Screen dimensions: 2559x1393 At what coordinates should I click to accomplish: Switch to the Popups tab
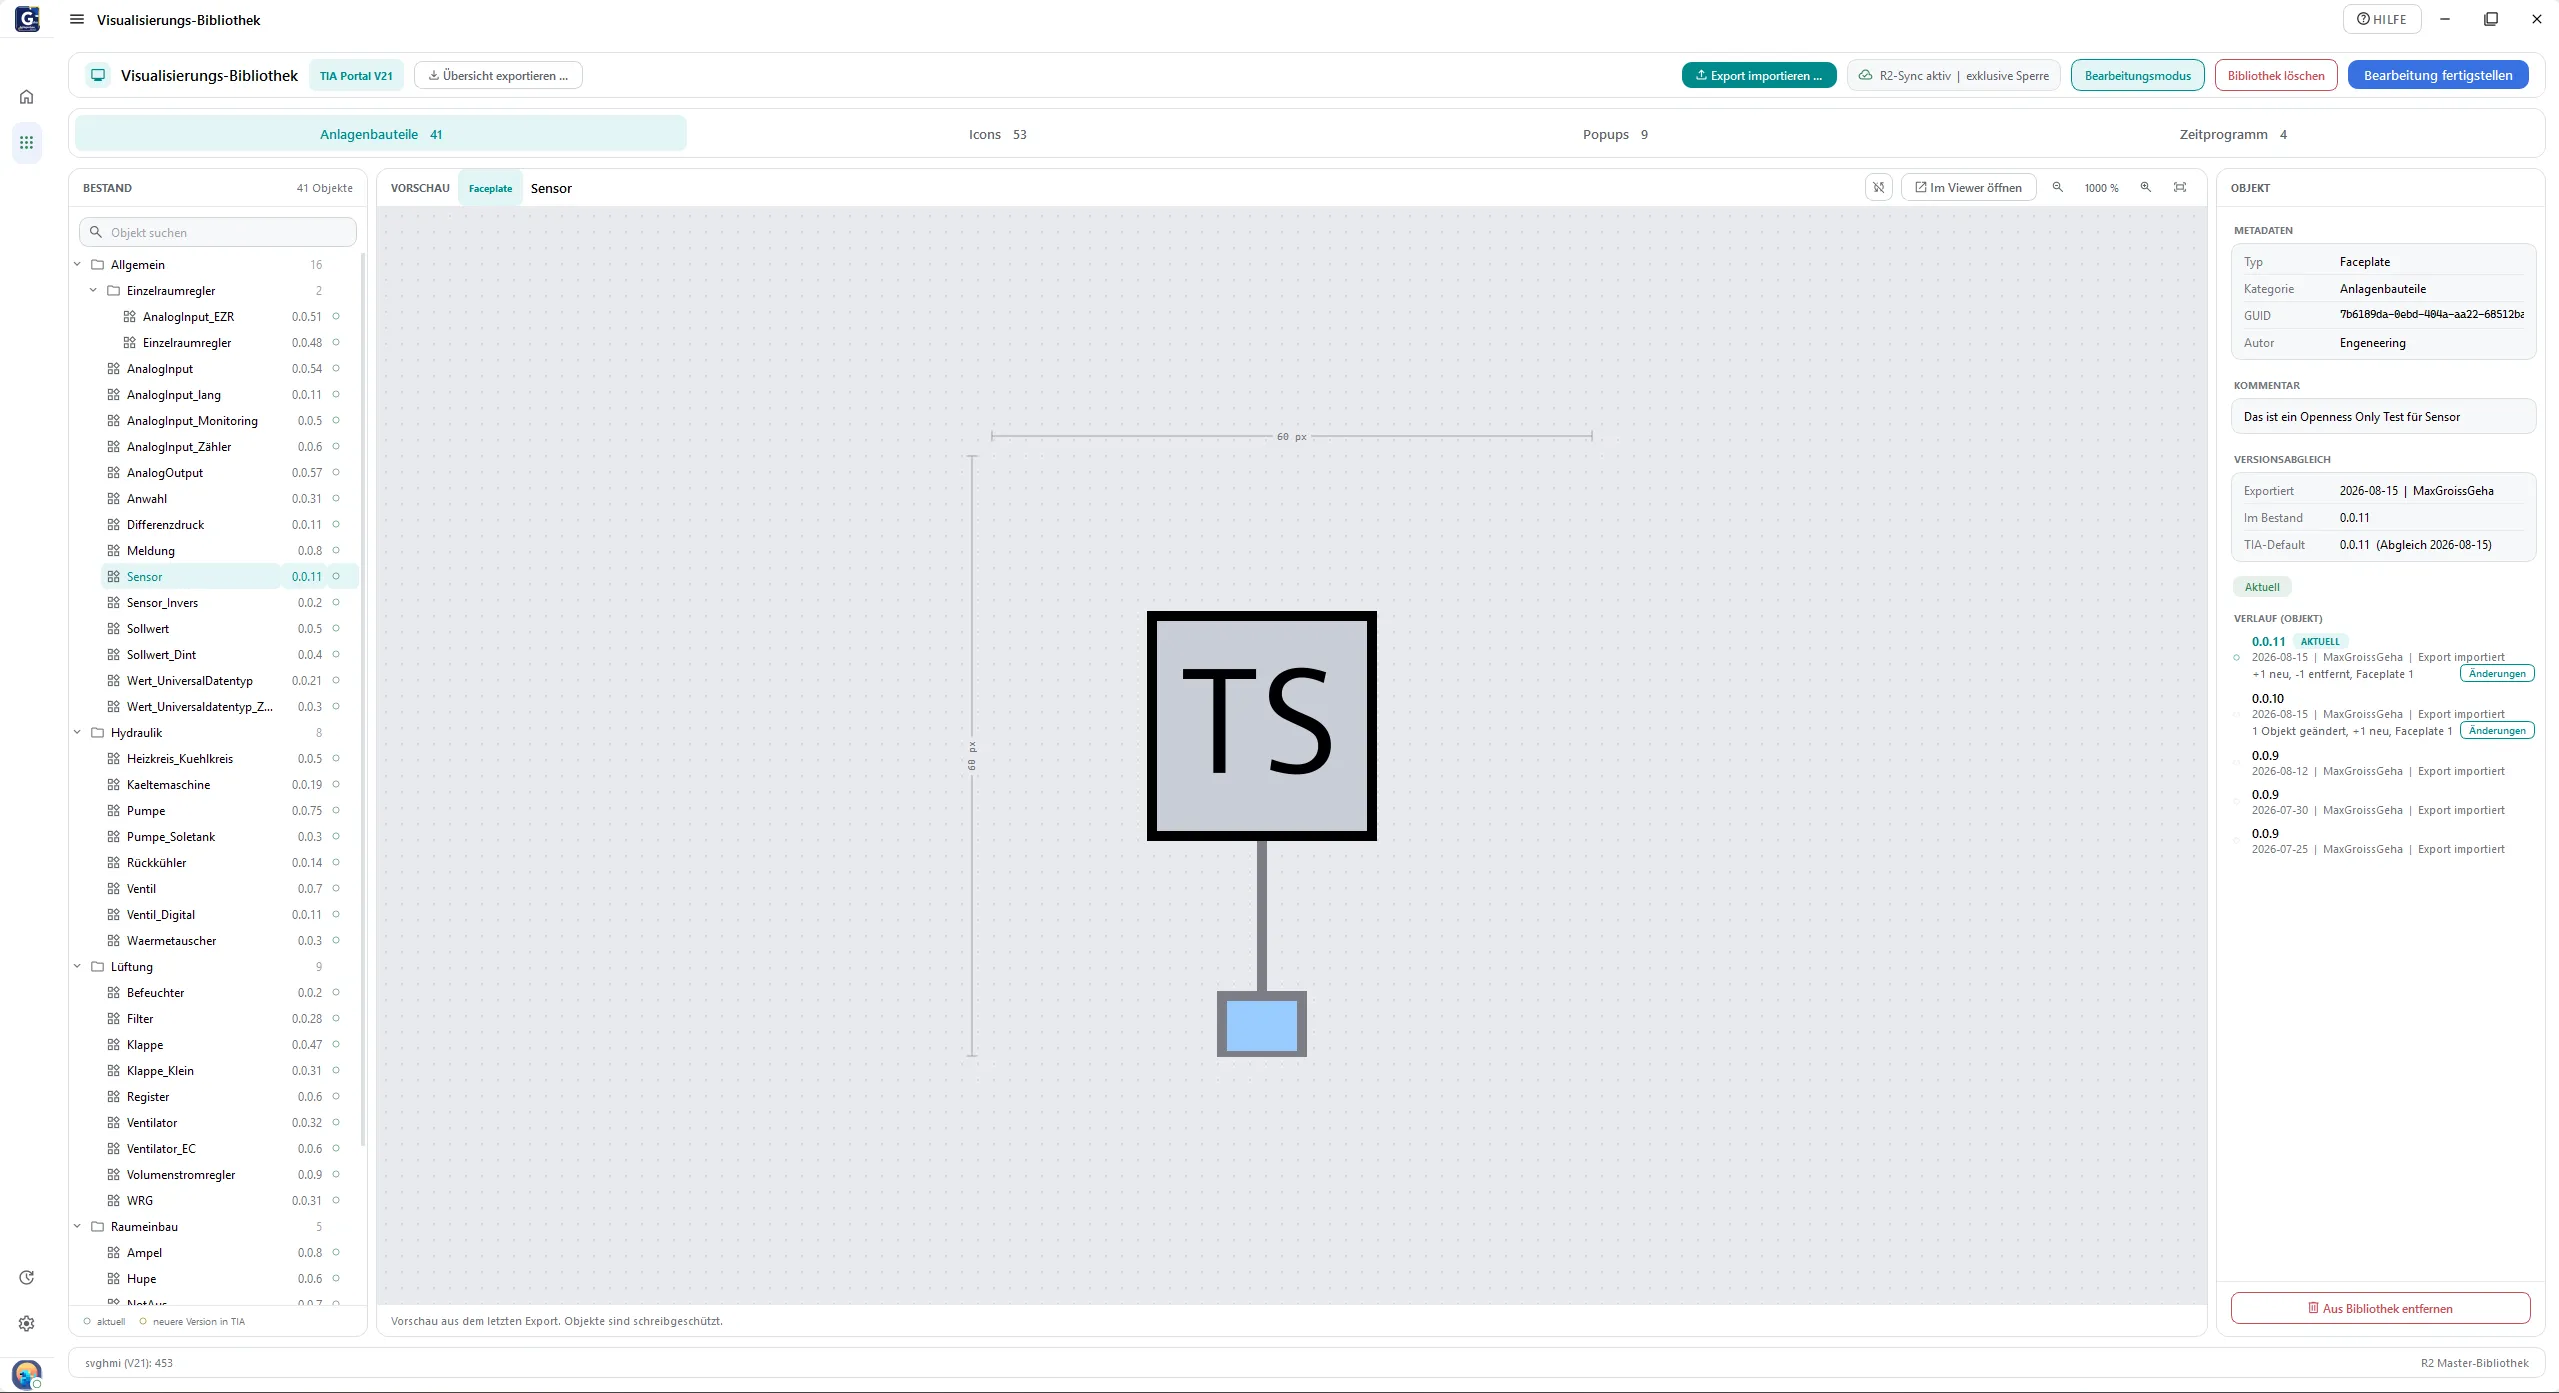[1615, 134]
